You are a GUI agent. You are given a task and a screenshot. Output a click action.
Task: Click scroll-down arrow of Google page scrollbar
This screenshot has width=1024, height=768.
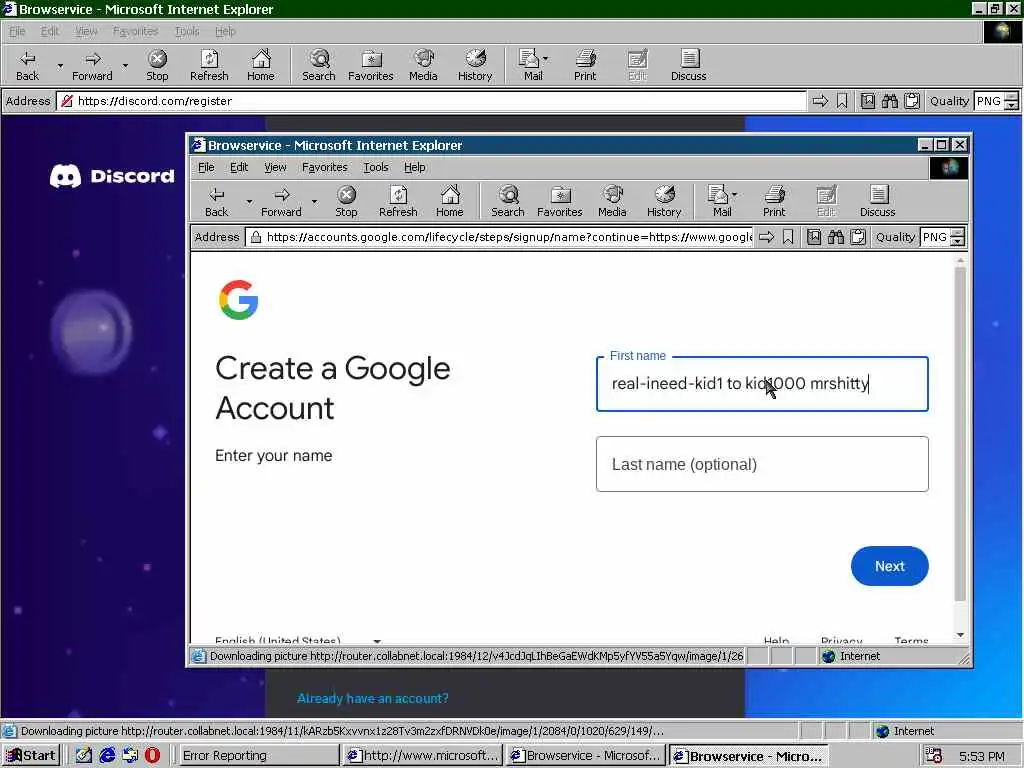960,635
